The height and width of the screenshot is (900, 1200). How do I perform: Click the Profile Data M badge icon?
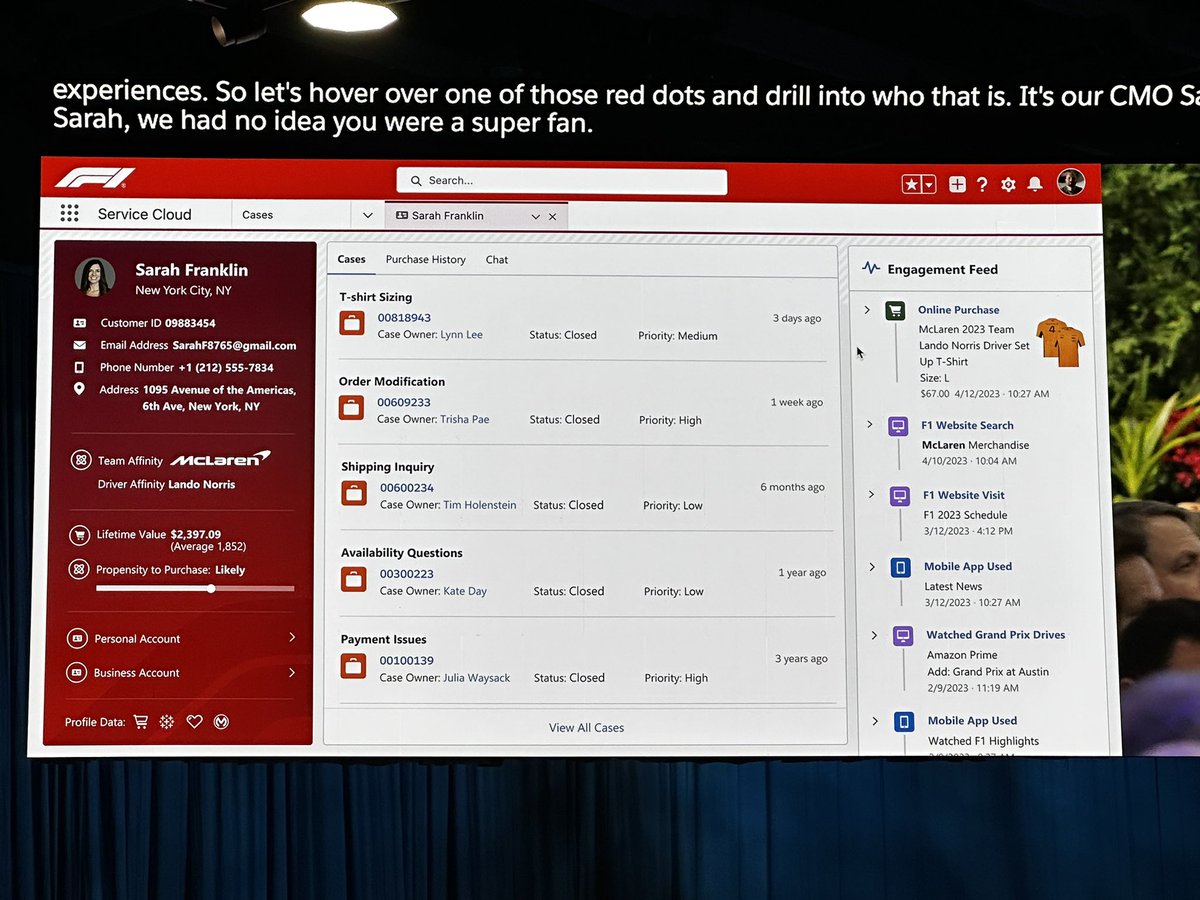(x=221, y=721)
